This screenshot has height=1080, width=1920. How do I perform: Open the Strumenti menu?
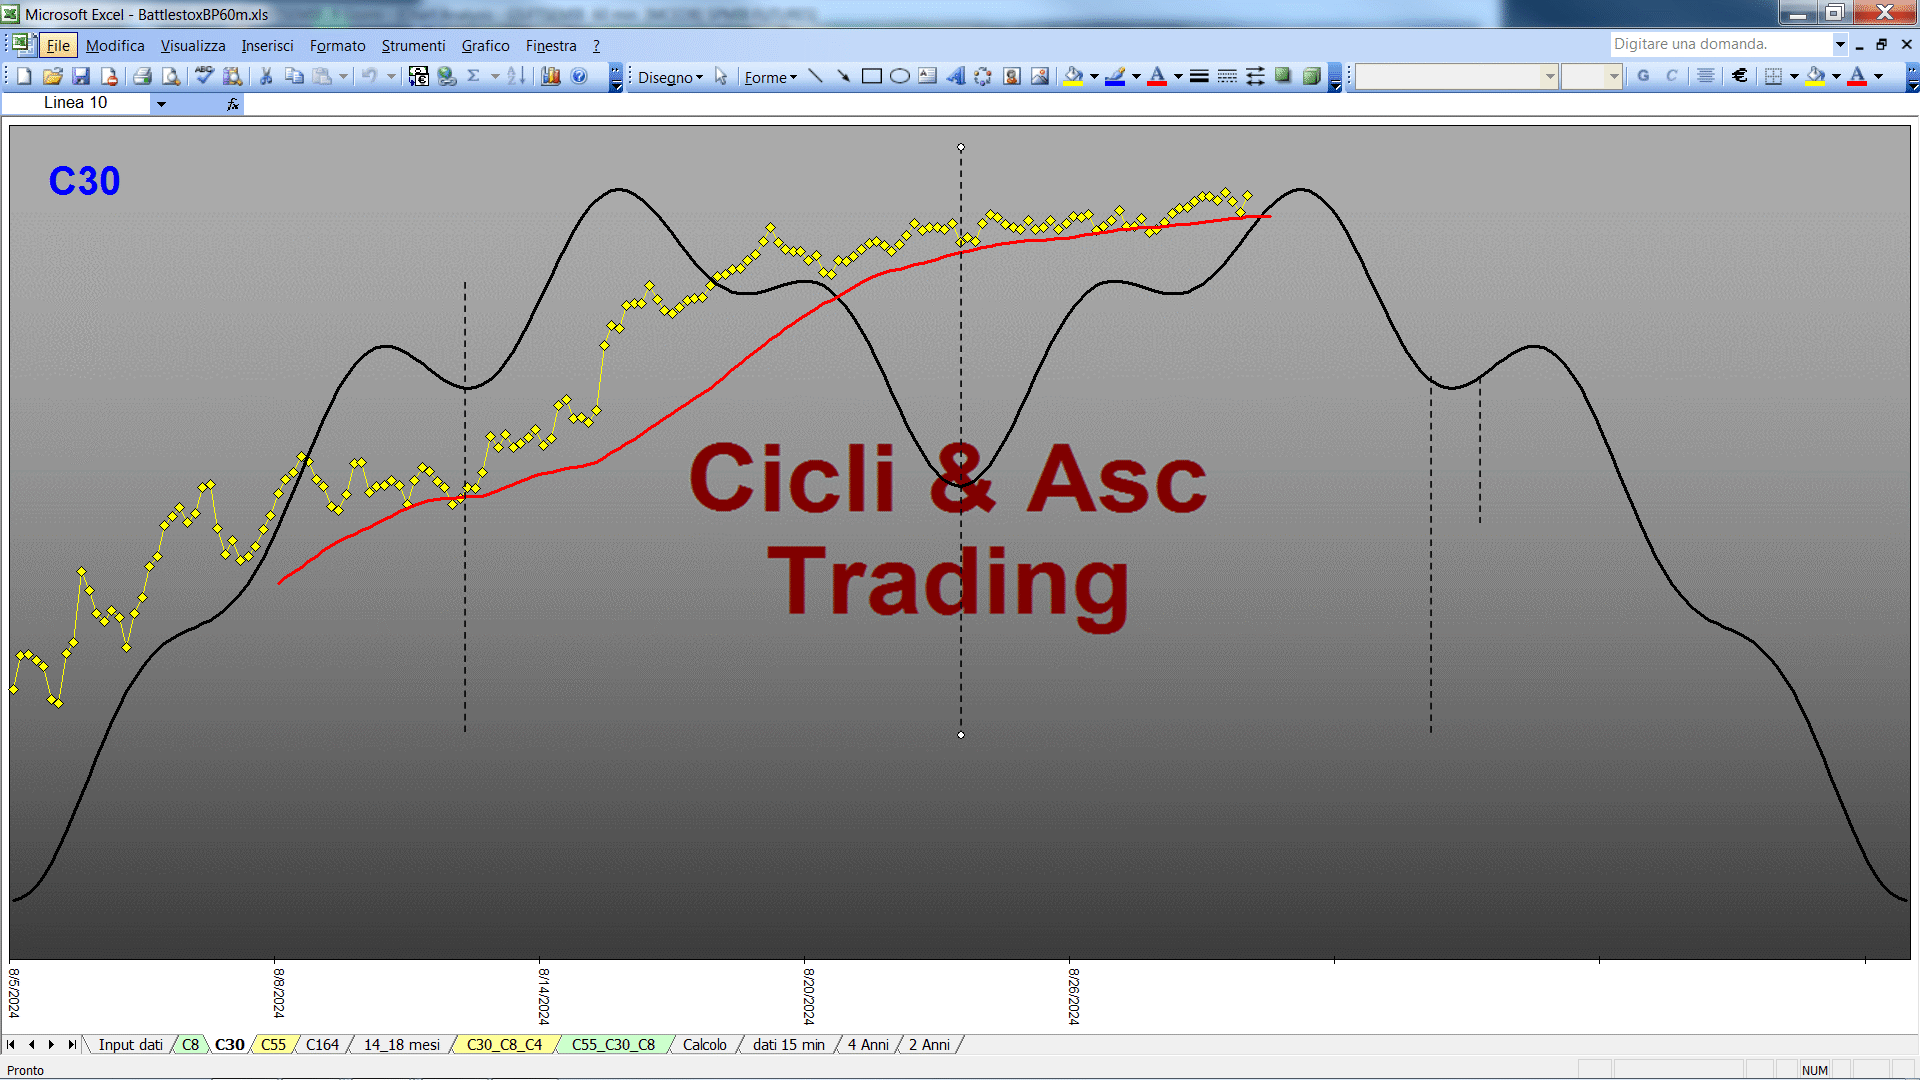click(413, 45)
